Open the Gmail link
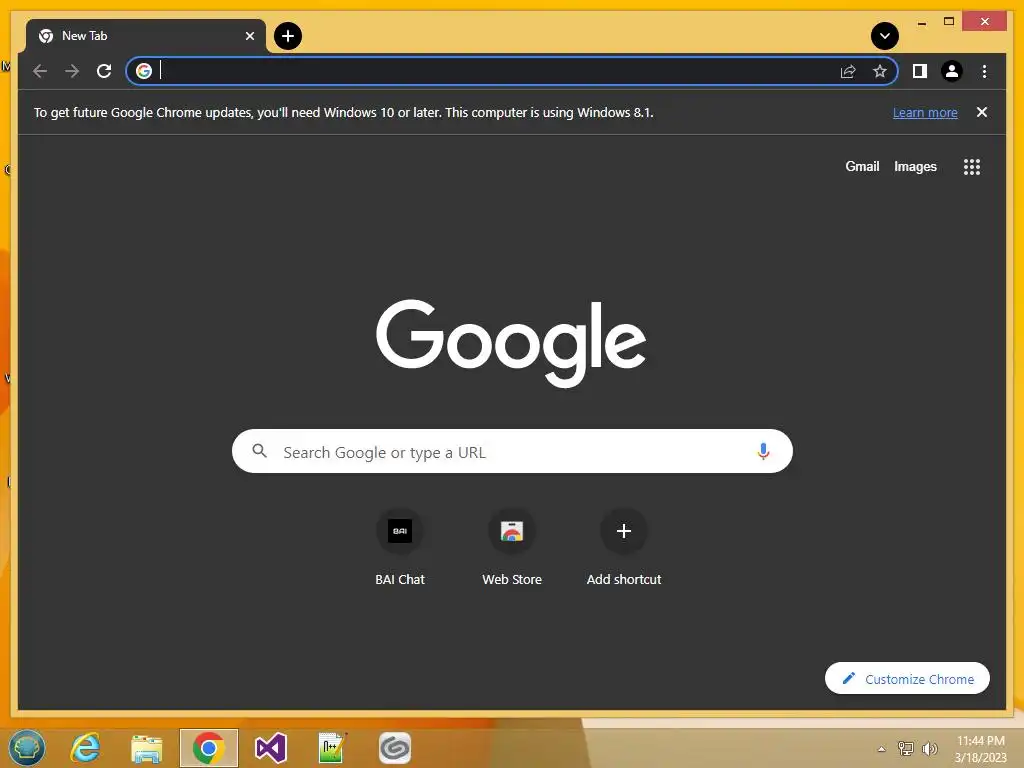The width and height of the screenshot is (1024, 768). pyautogui.click(x=862, y=167)
